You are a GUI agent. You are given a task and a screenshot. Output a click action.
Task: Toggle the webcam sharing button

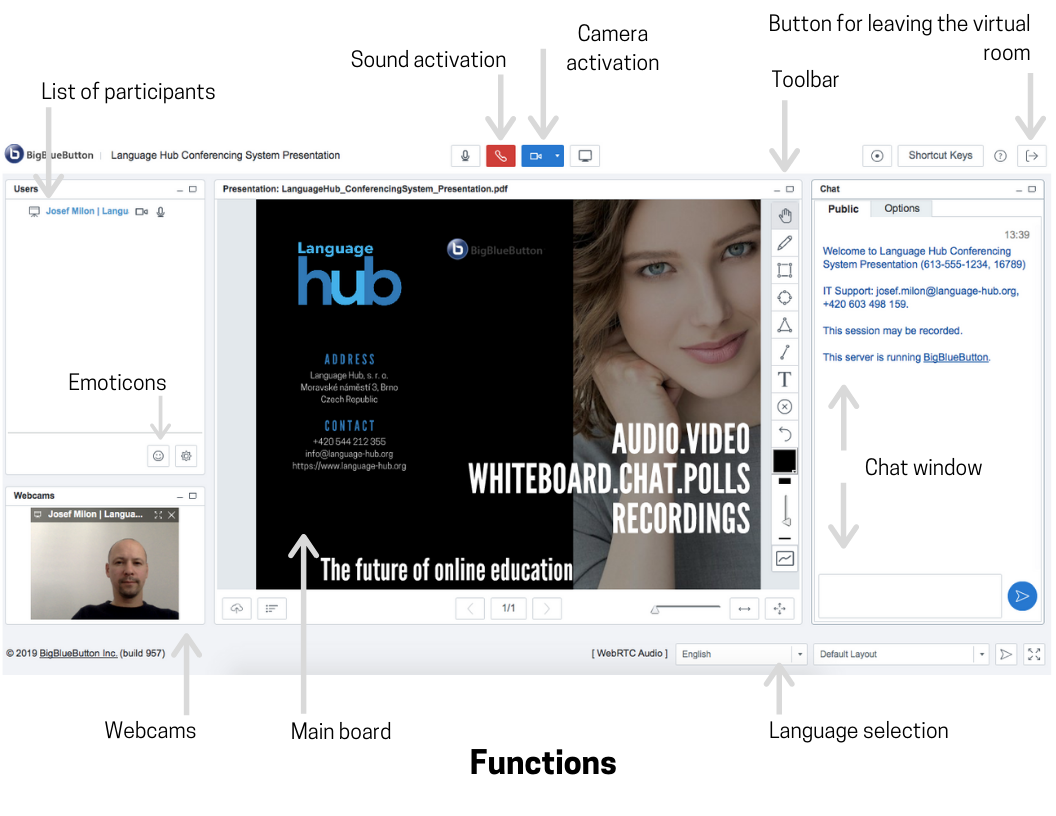tap(536, 156)
